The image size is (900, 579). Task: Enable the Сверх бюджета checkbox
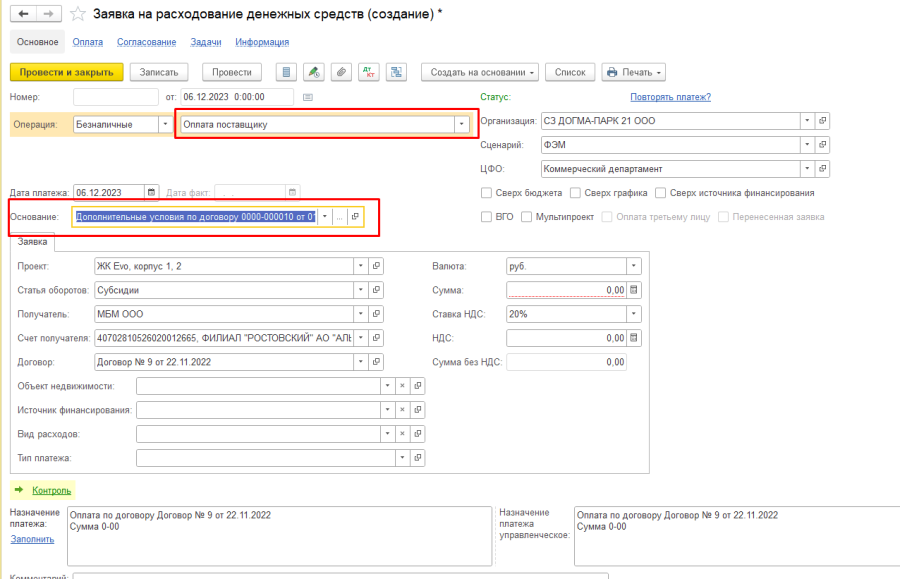pos(487,193)
